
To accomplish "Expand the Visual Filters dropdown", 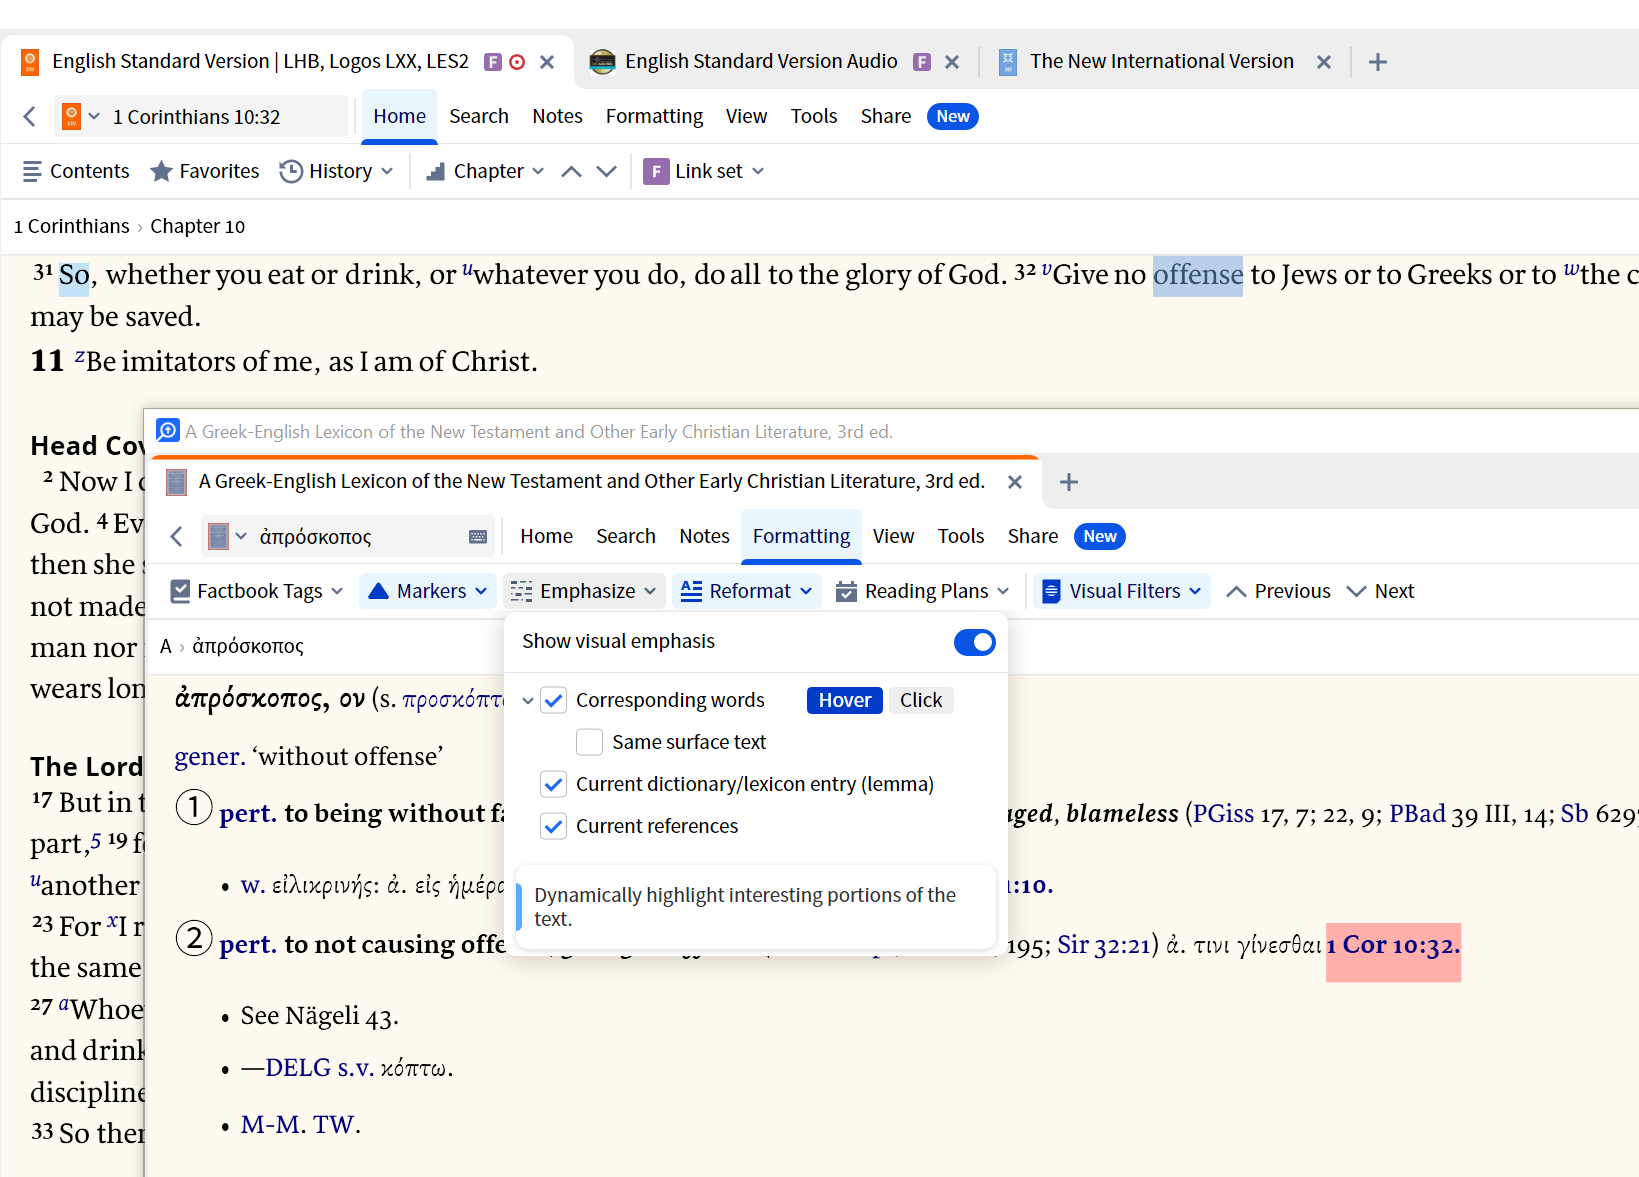I will coord(1120,590).
